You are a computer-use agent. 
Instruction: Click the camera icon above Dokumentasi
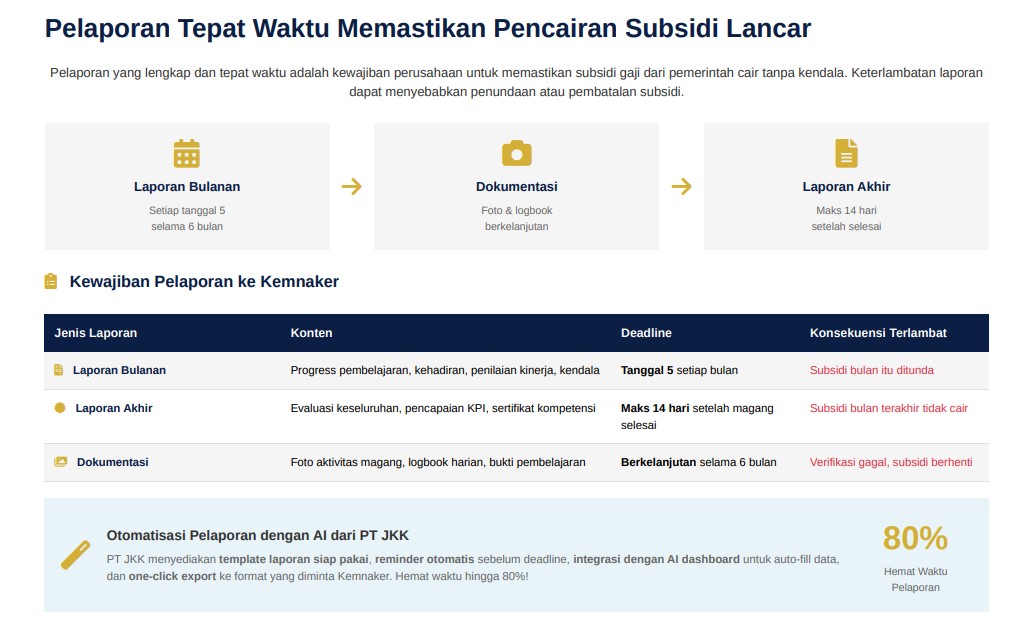(x=516, y=153)
